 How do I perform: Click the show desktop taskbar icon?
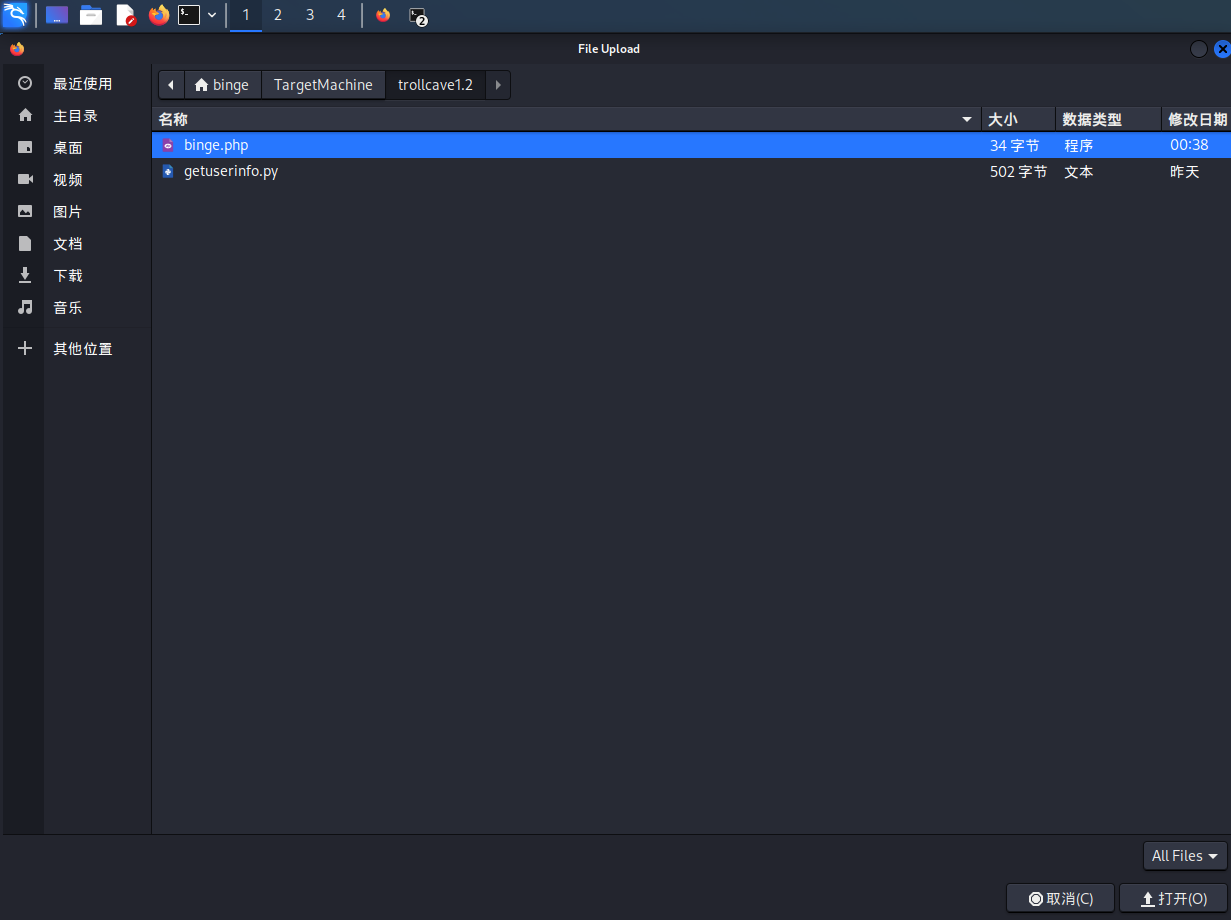(57, 15)
